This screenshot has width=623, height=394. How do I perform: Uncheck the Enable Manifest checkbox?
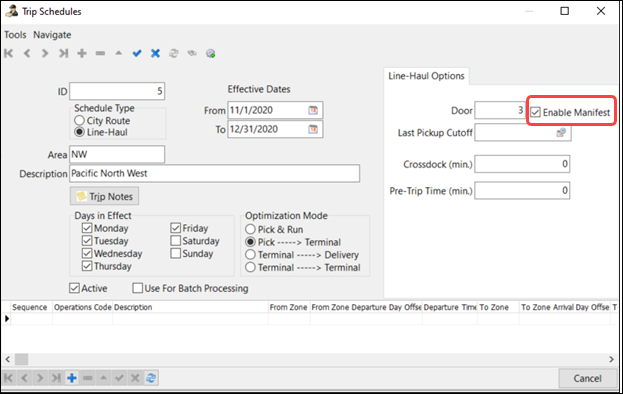pyautogui.click(x=535, y=112)
